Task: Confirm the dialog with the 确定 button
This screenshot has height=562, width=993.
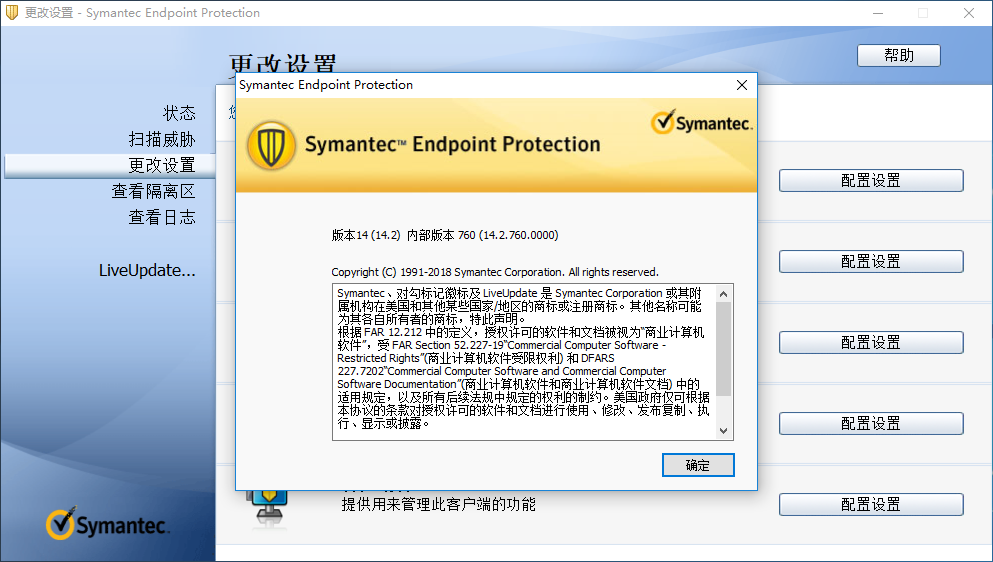Action: click(698, 465)
